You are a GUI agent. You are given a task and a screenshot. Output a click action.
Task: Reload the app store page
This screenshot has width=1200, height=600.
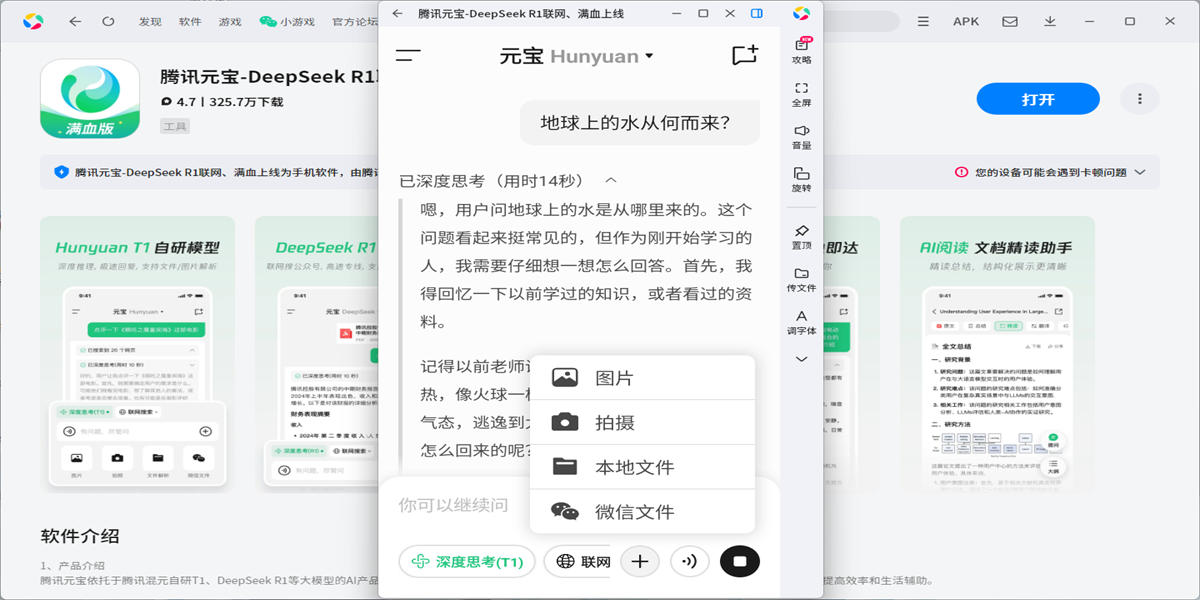(x=108, y=21)
